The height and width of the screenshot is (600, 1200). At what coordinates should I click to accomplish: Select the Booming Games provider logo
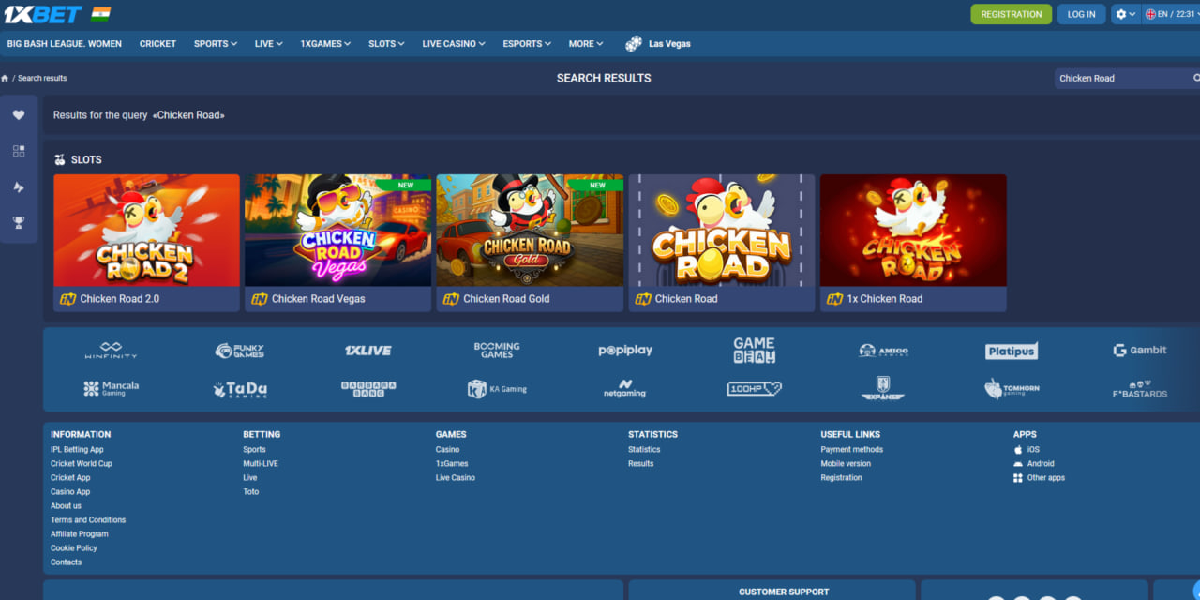496,350
